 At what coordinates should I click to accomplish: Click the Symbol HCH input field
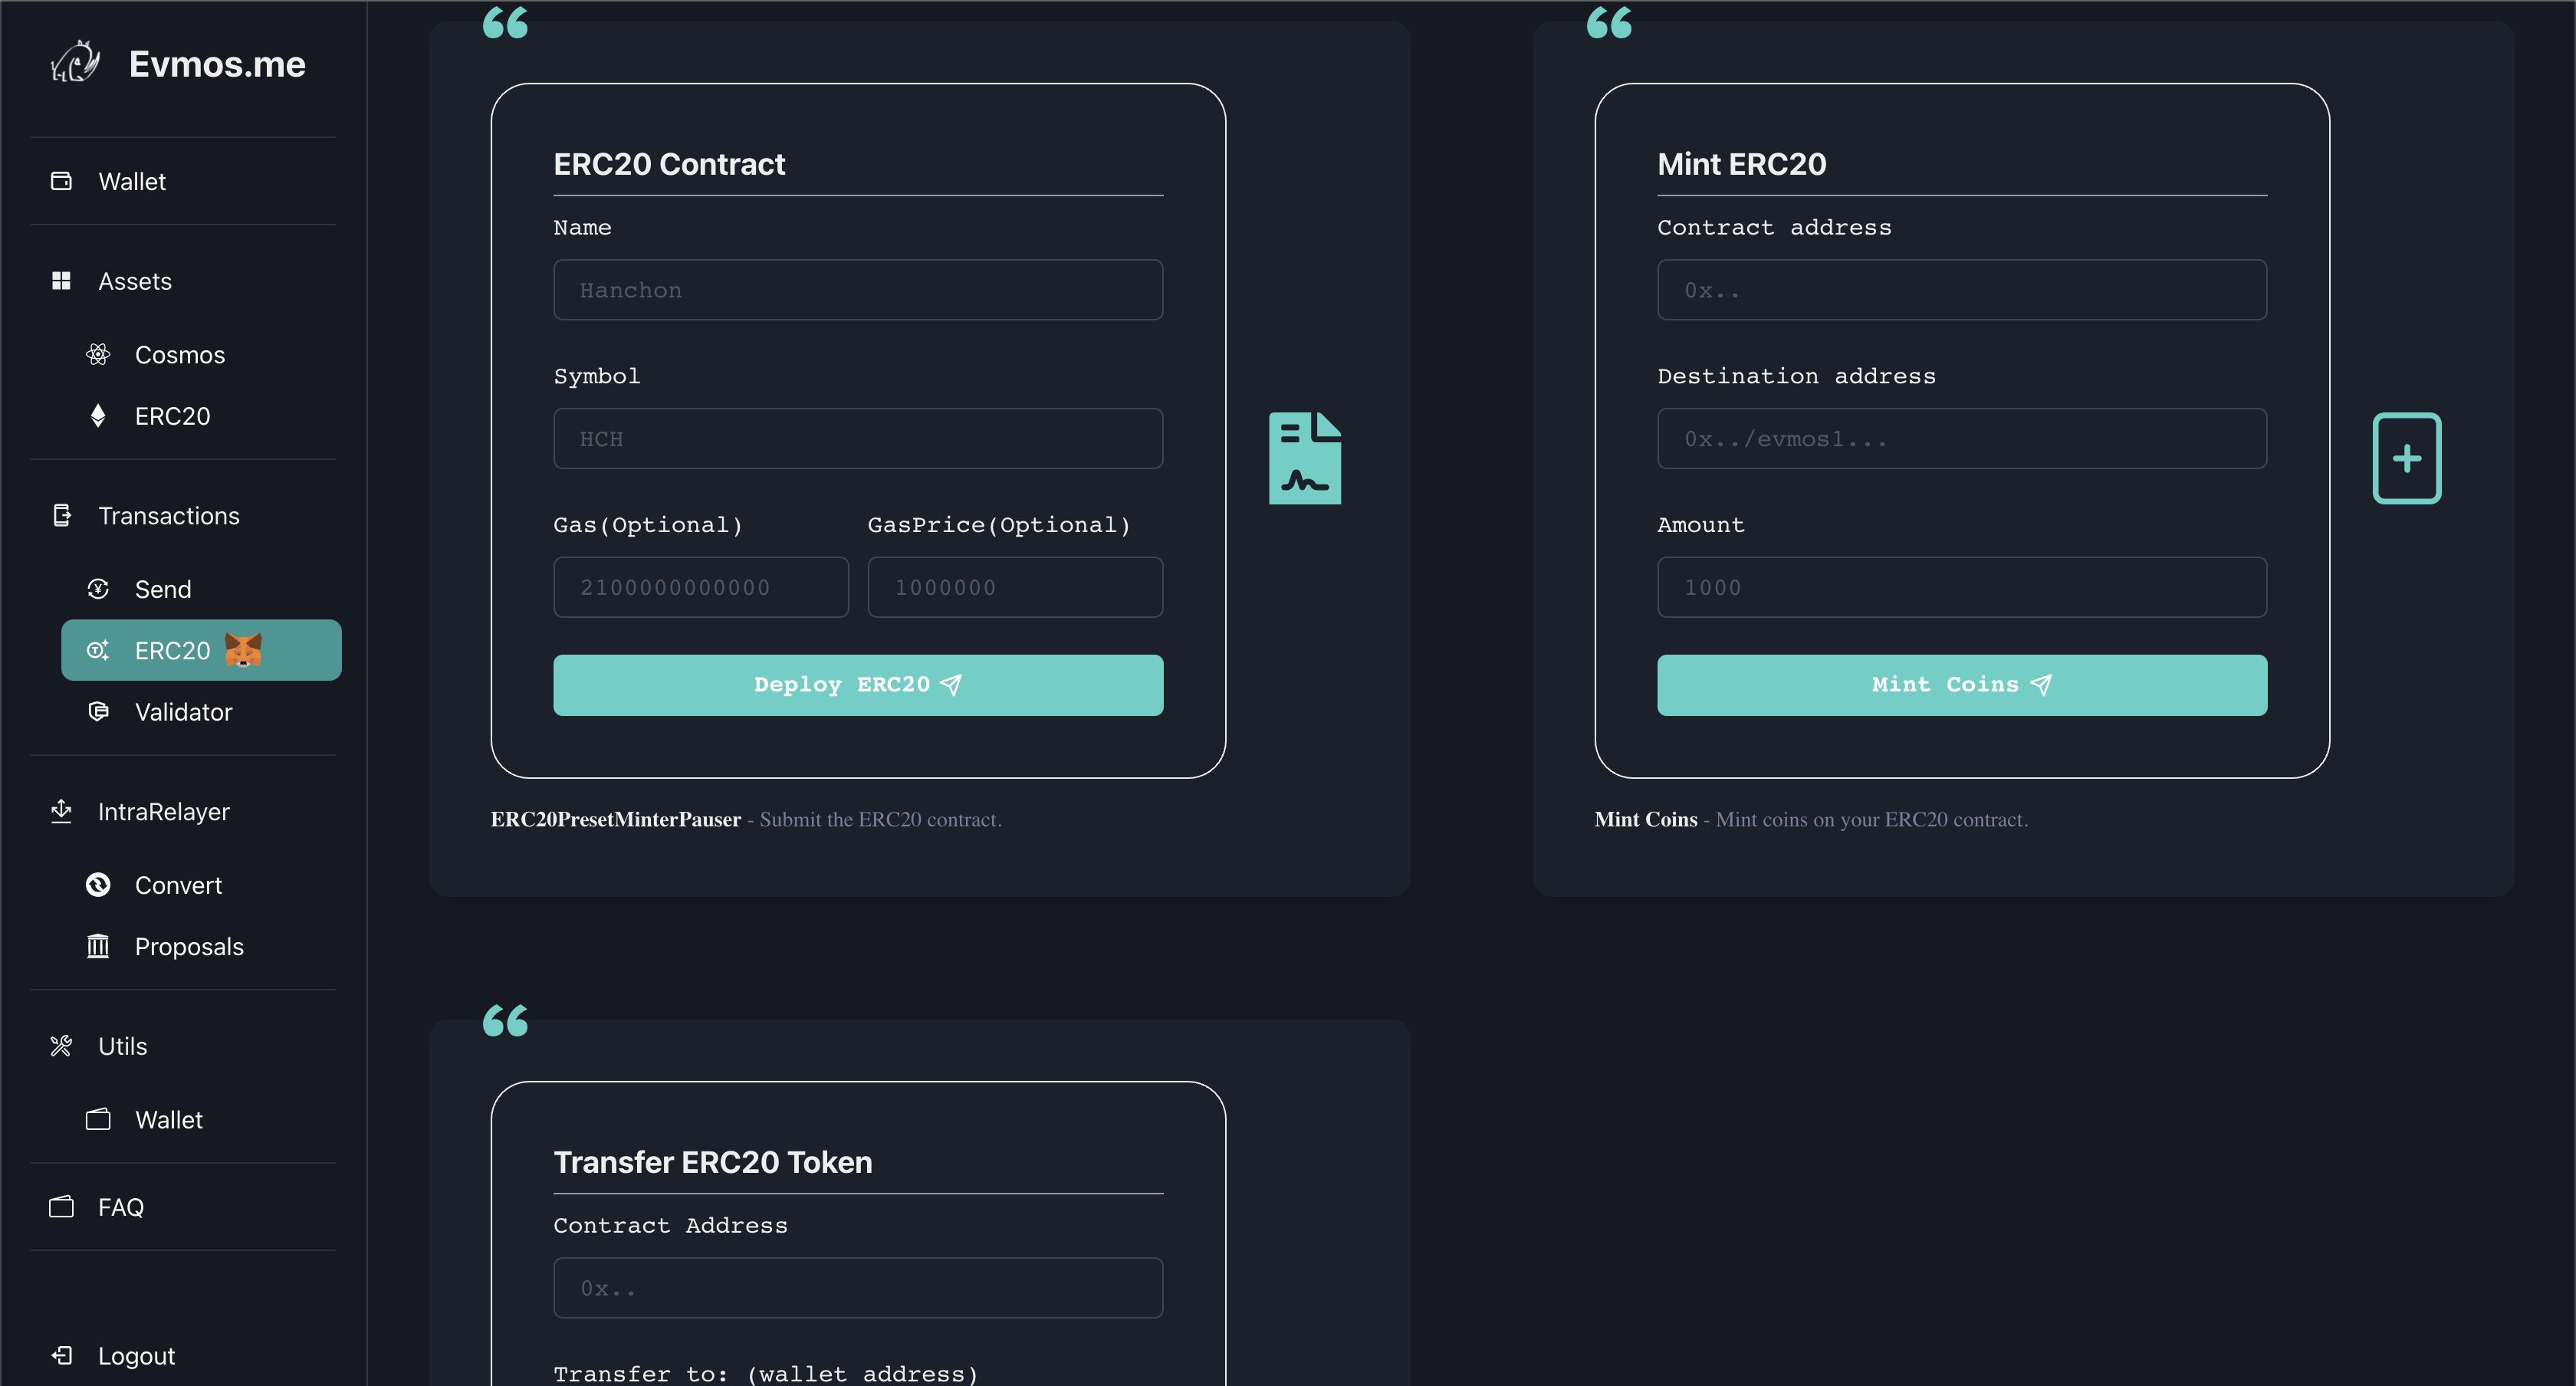858,439
